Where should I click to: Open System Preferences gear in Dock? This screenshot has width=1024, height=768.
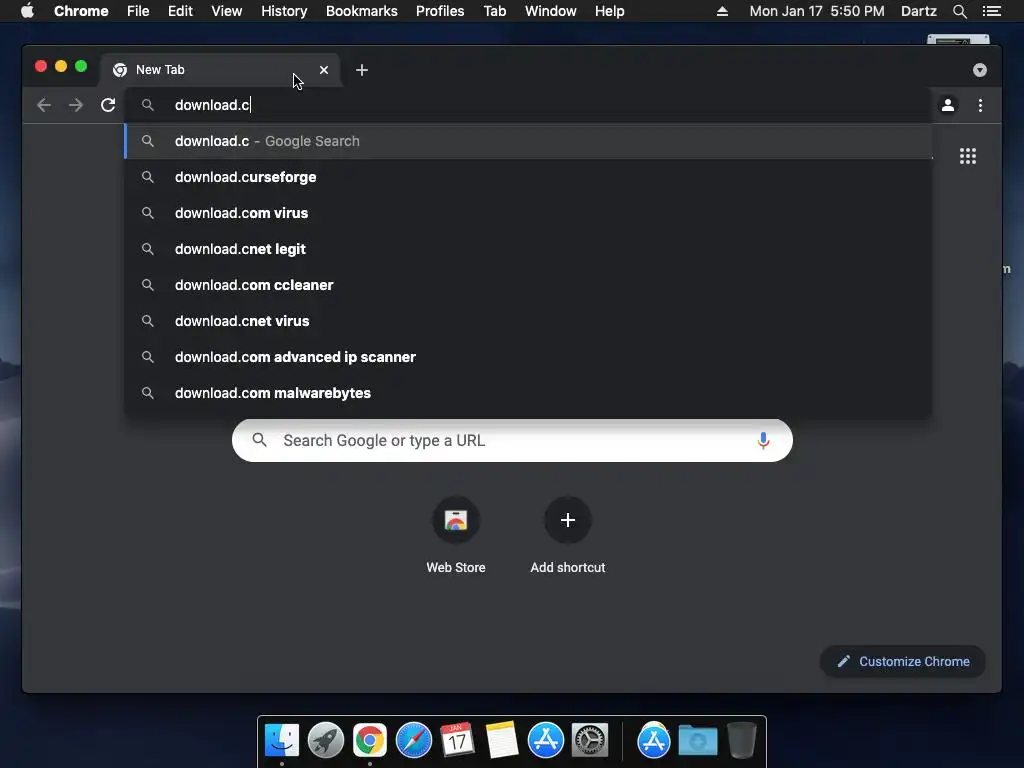(590, 740)
